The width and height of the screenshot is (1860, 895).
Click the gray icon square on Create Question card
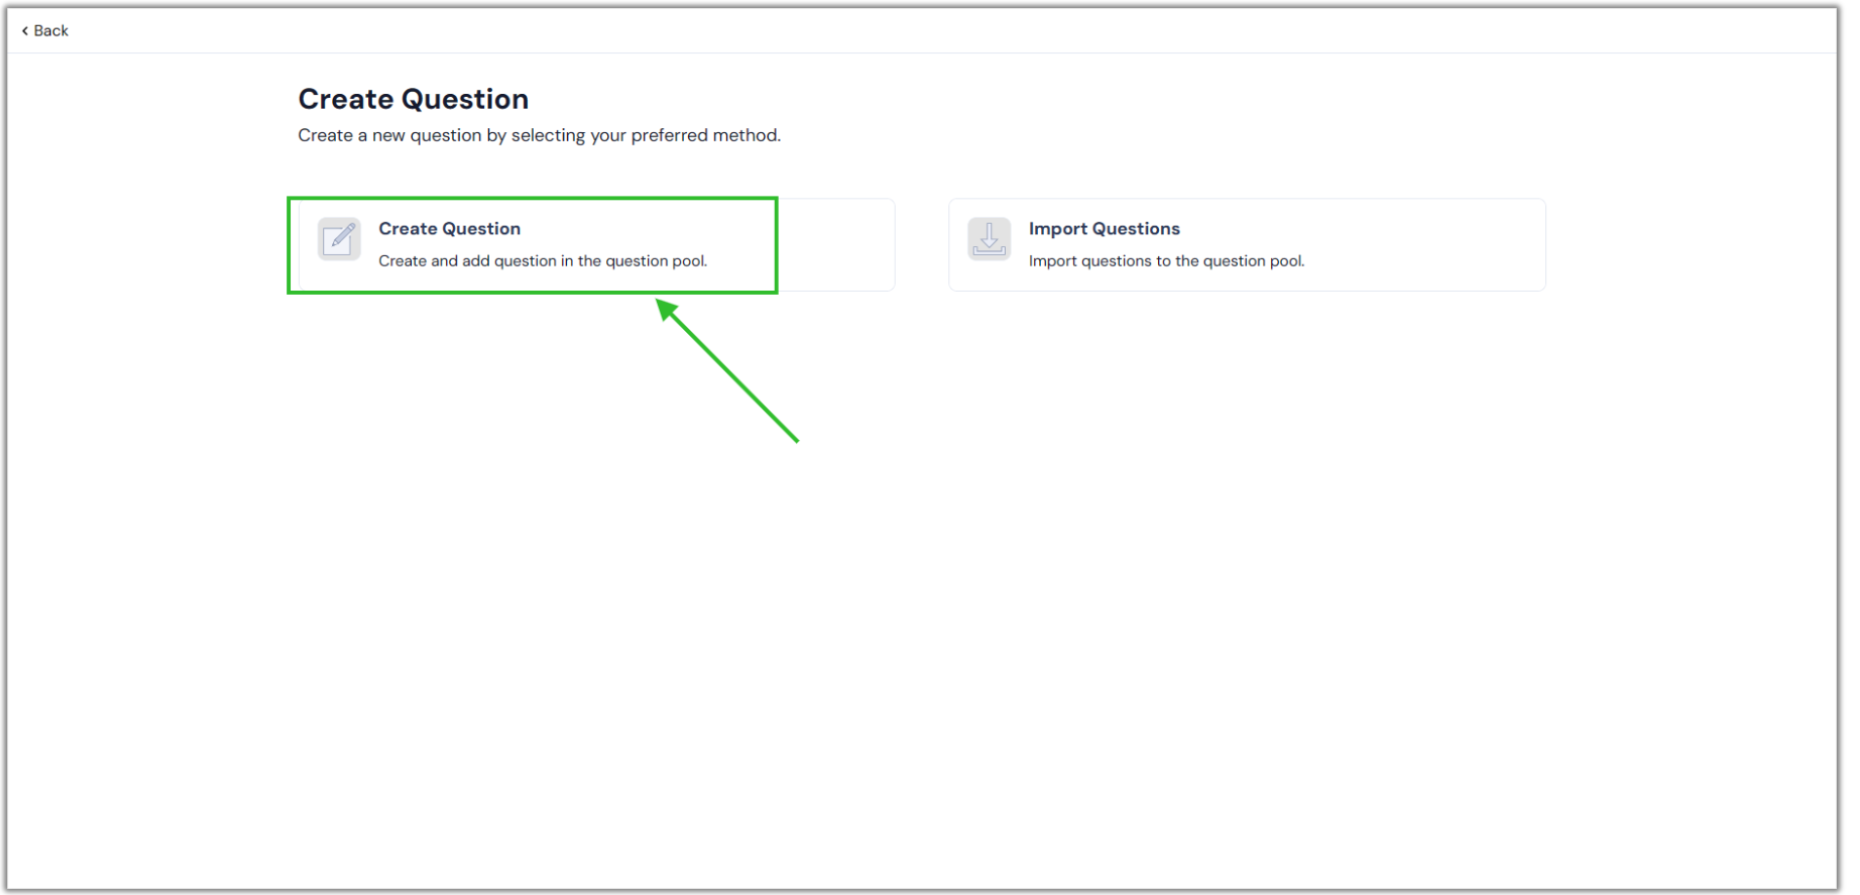(x=339, y=239)
